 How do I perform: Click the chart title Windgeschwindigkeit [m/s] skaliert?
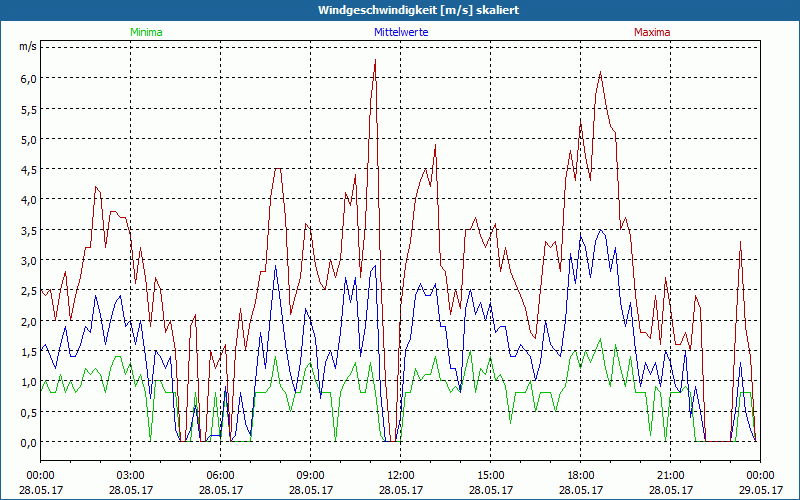[418, 10]
